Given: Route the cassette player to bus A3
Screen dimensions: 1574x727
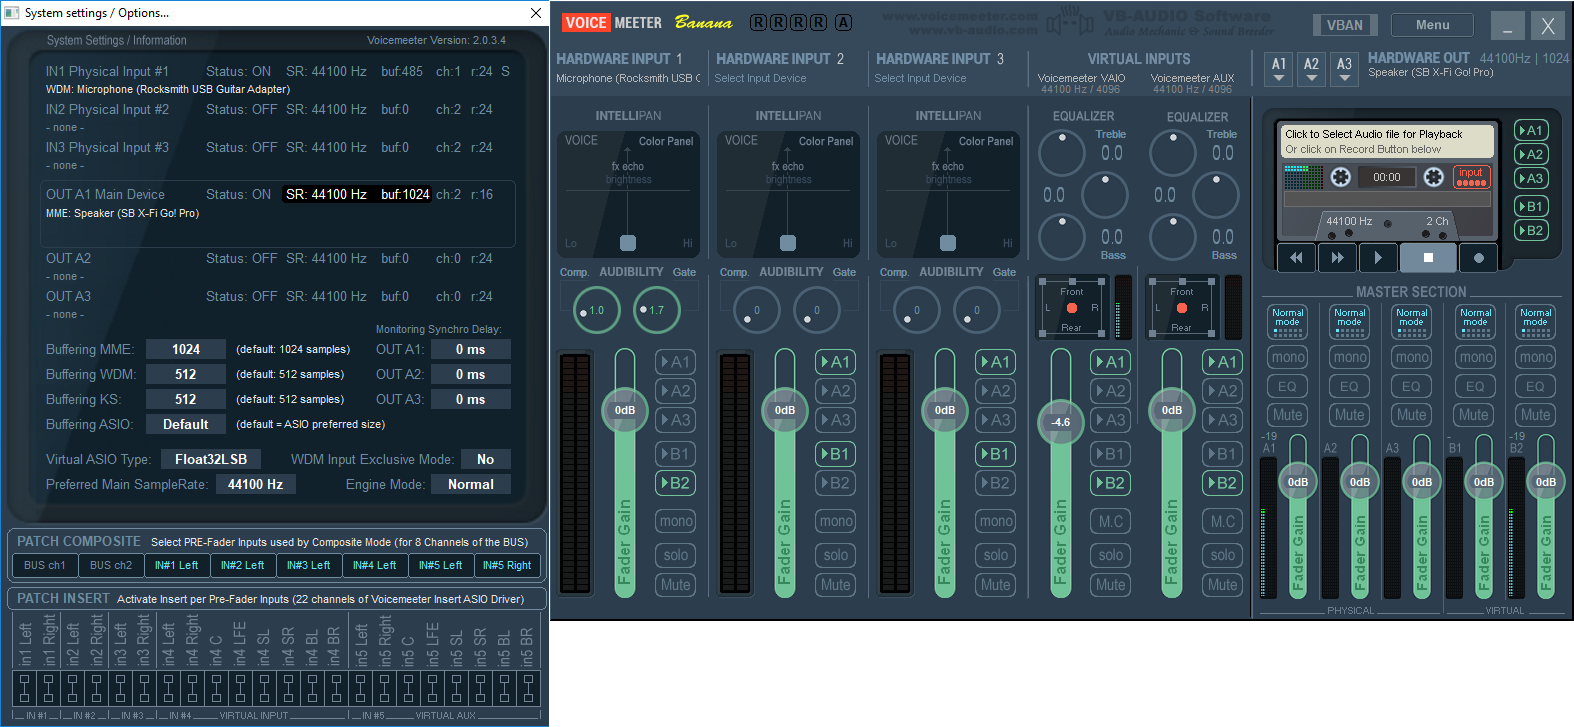Looking at the screenshot, I should pos(1531,178).
